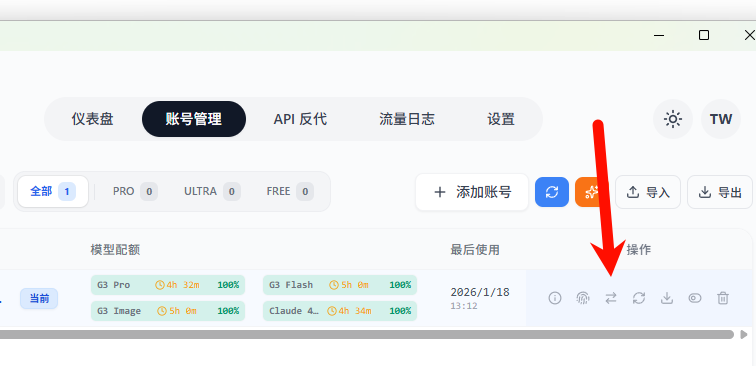Toggle the light theme sun icon
The width and height of the screenshot is (756, 366).
pos(673,119)
